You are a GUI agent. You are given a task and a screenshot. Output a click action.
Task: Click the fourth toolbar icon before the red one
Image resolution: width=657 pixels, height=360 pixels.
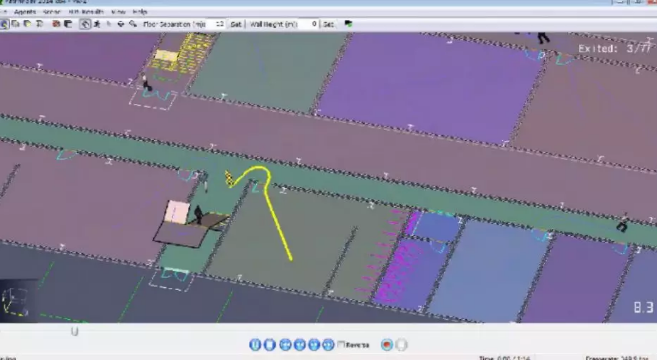point(39,24)
